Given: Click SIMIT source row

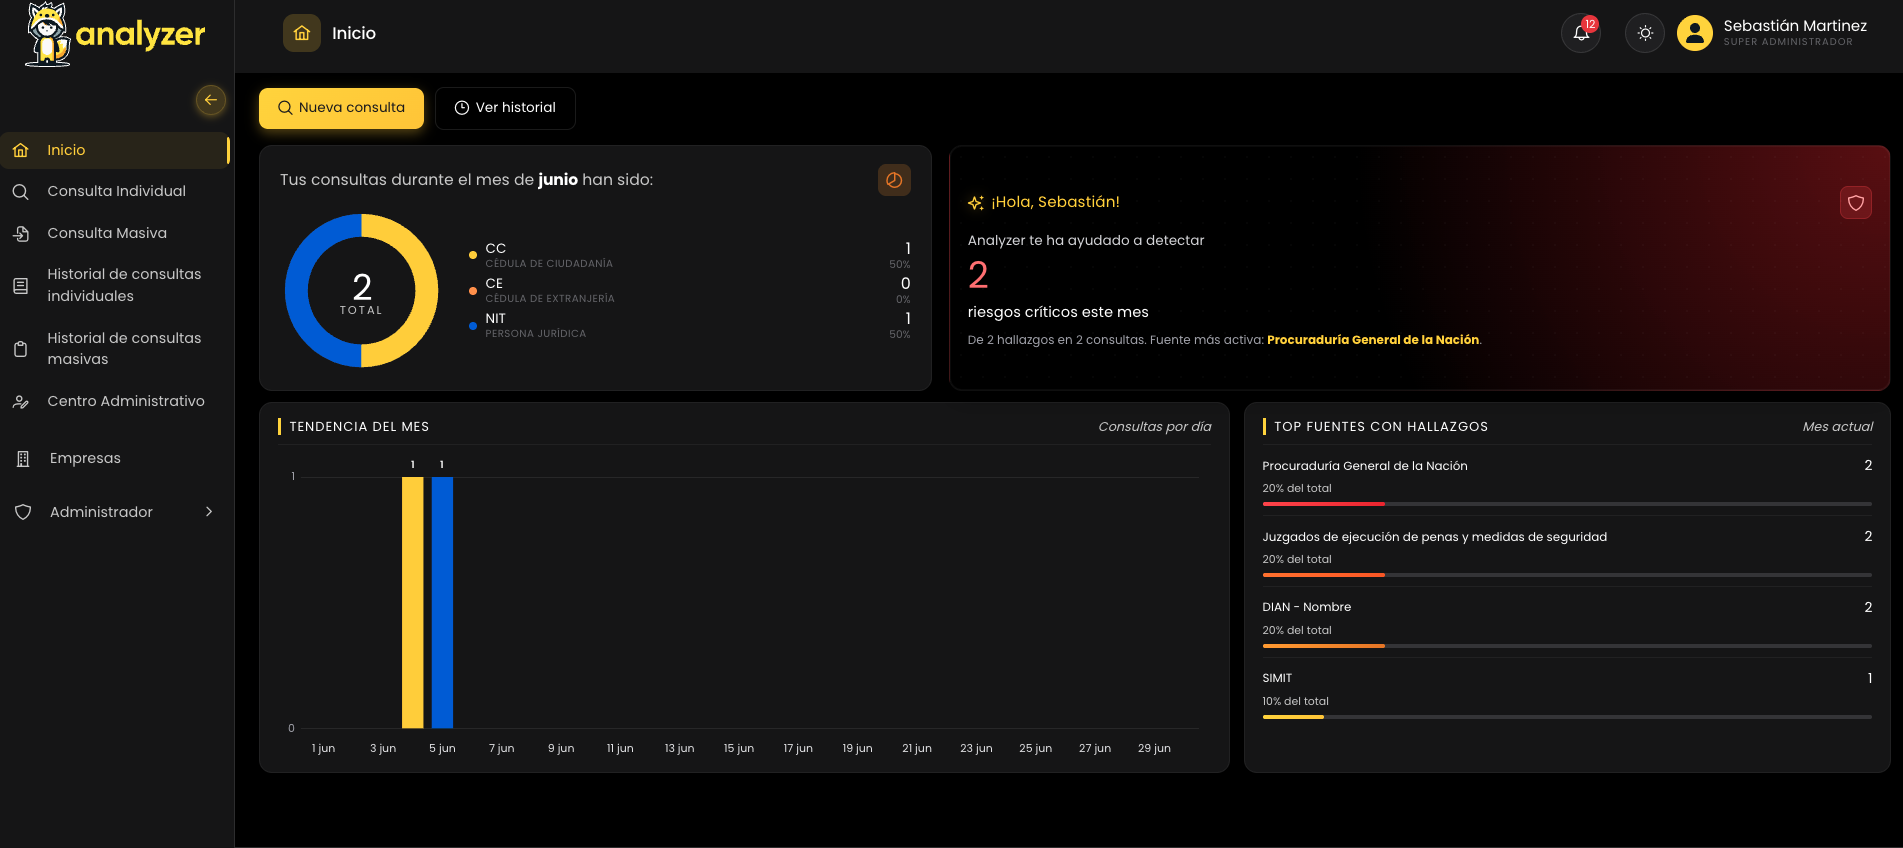Looking at the screenshot, I should click(x=1567, y=694).
